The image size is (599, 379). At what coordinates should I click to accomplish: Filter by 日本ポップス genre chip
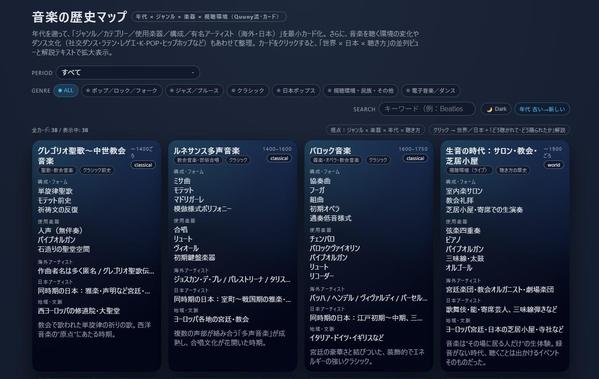coord(296,91)
